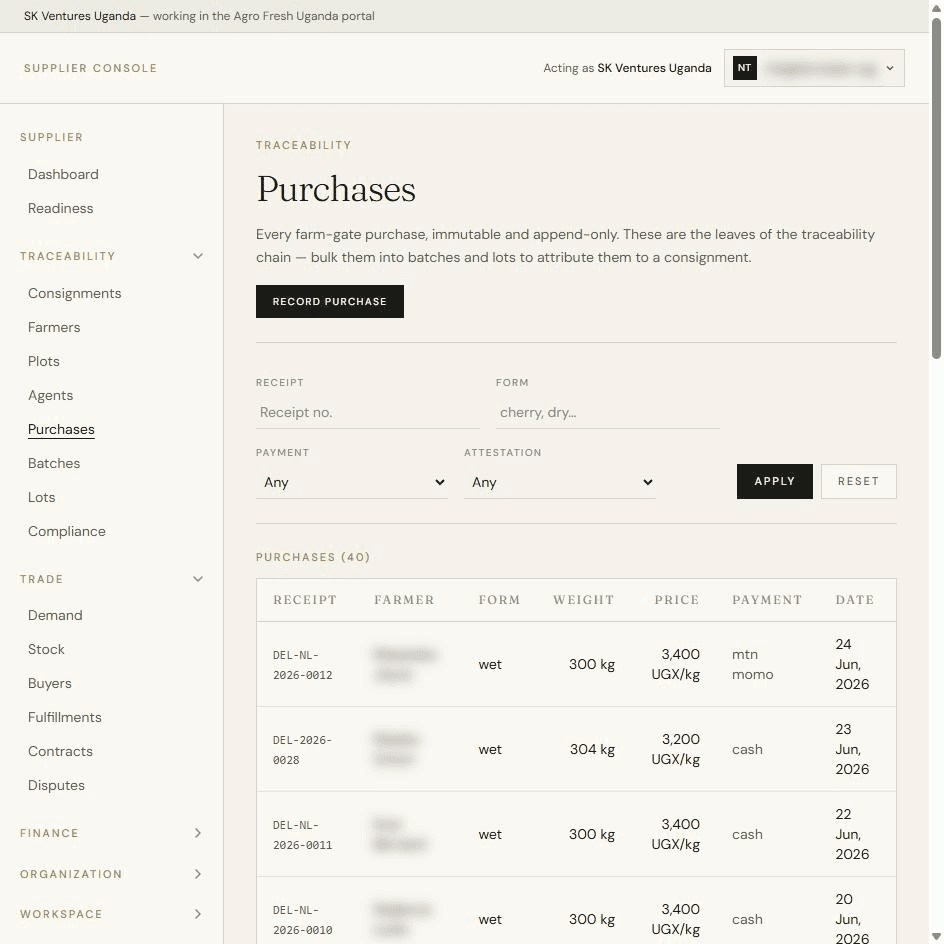Select receipt DEL-NL-2026-0011
This screenshot has width=944, height=944.
coord(303,835)
